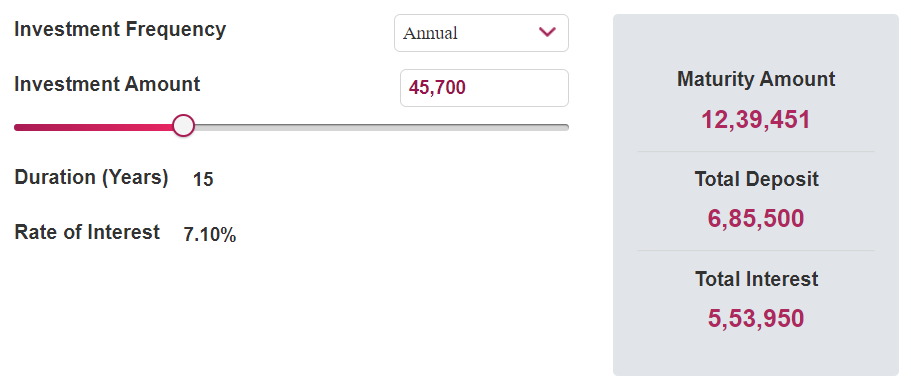
Task: Click the filled pink portion of slider track
Action: point(94,127)
